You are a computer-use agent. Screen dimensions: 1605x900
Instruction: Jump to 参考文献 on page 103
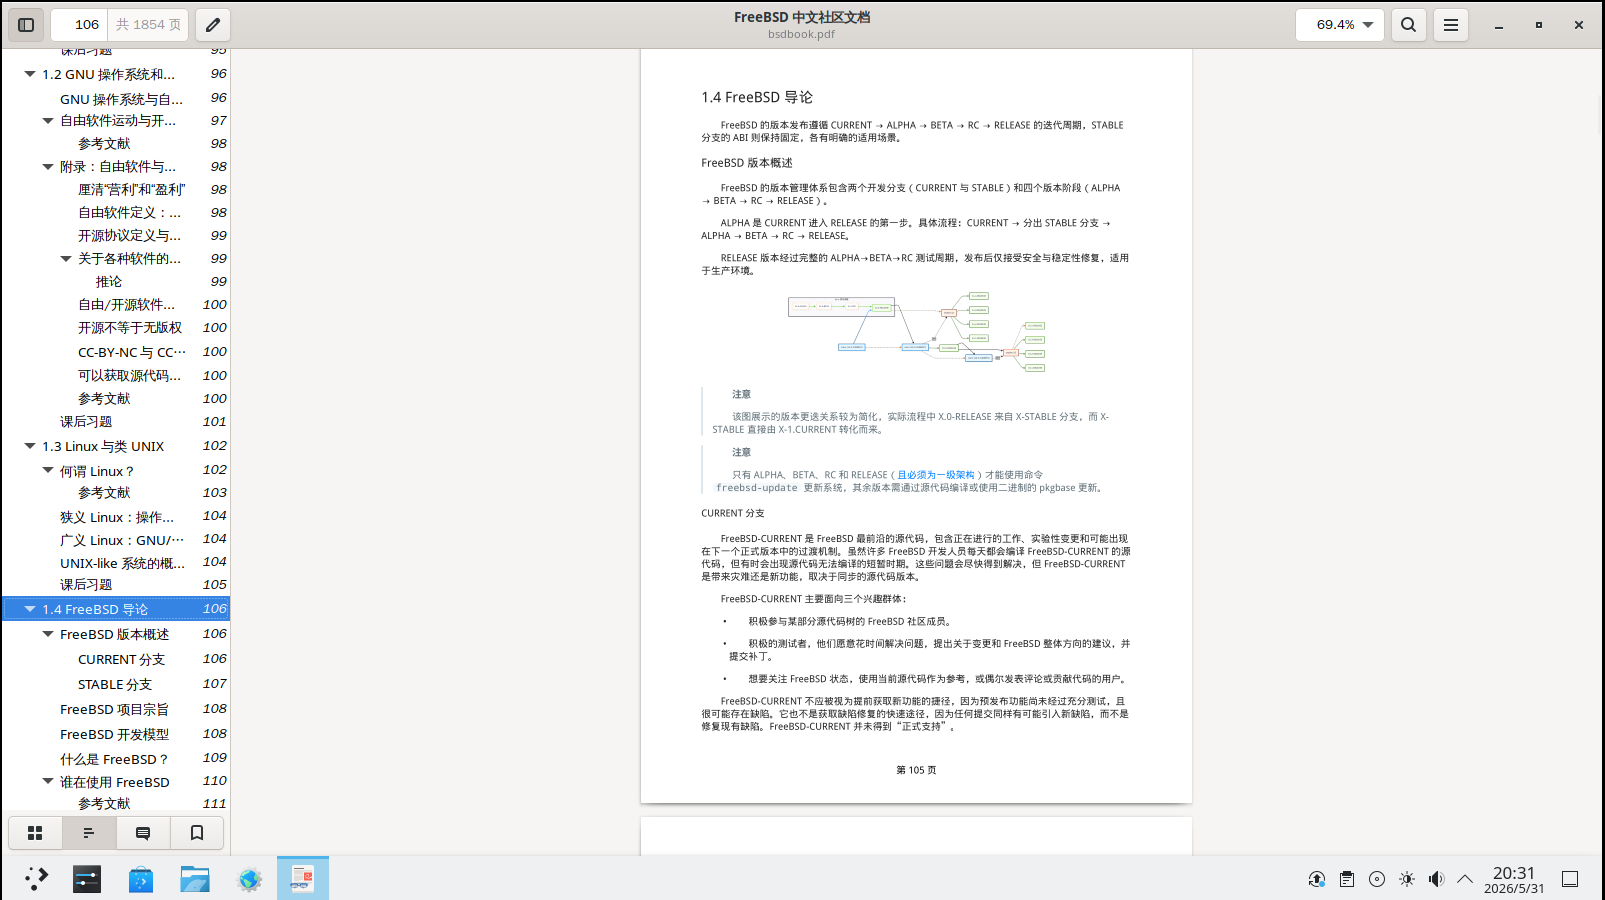point(104,493)
